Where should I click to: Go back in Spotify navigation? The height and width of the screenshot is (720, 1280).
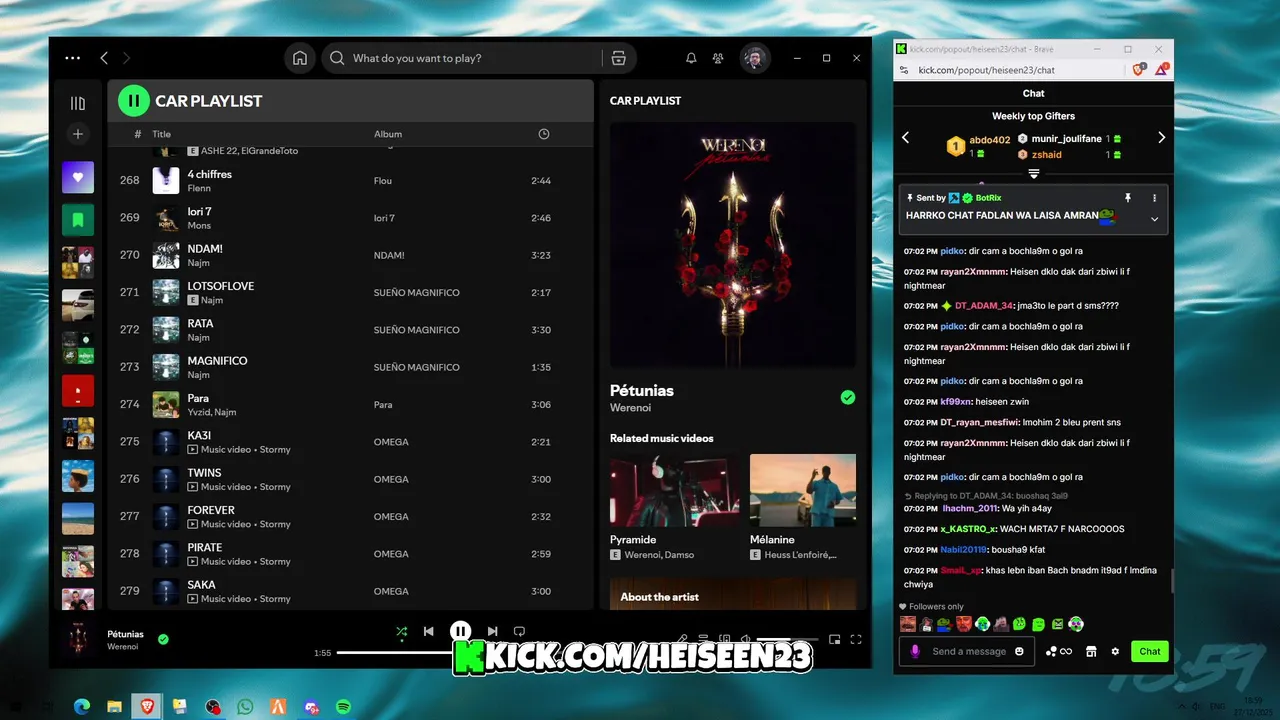coord(104,58)
